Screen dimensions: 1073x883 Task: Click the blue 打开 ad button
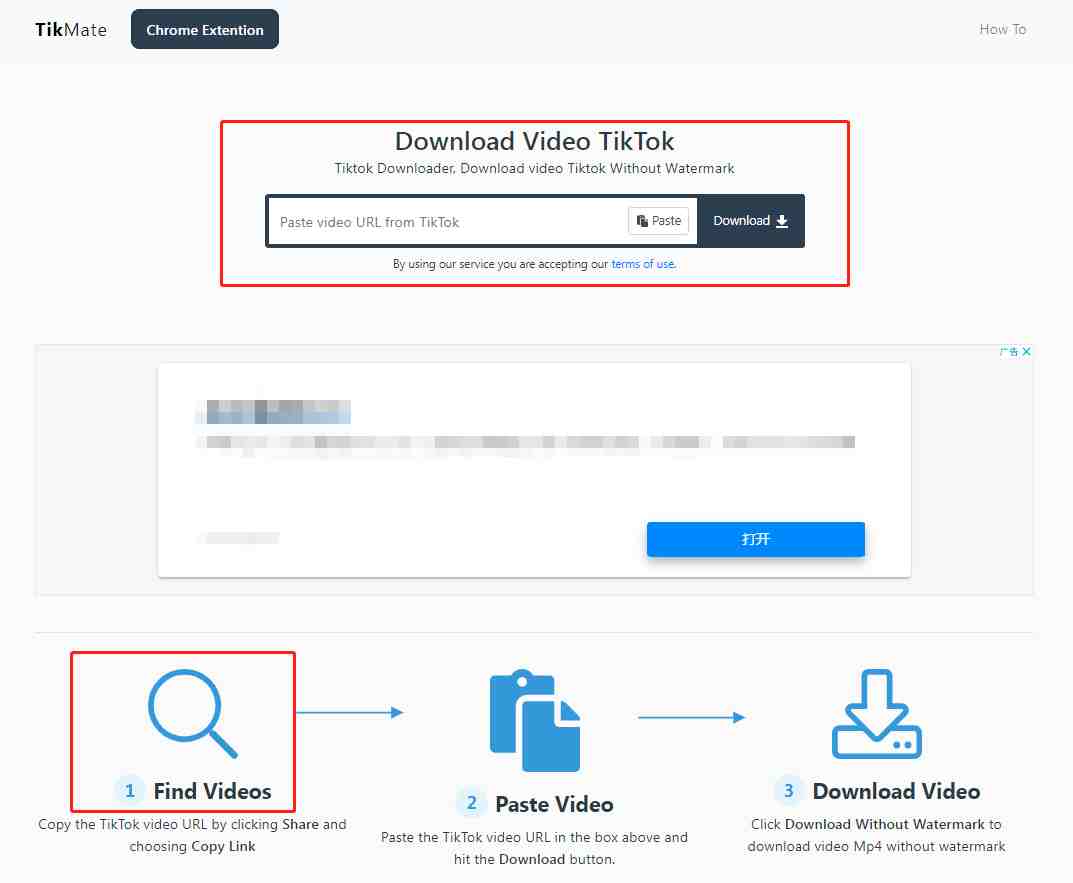pyautogui.click(x=755, y=539)
